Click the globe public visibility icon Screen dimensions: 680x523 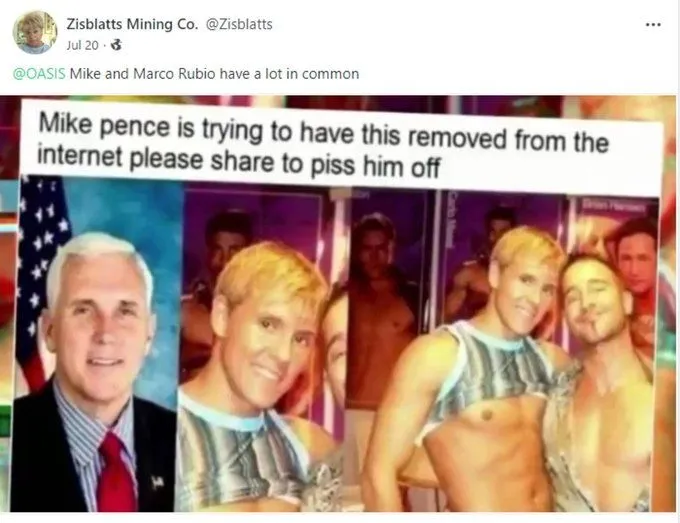click(117, 45)
